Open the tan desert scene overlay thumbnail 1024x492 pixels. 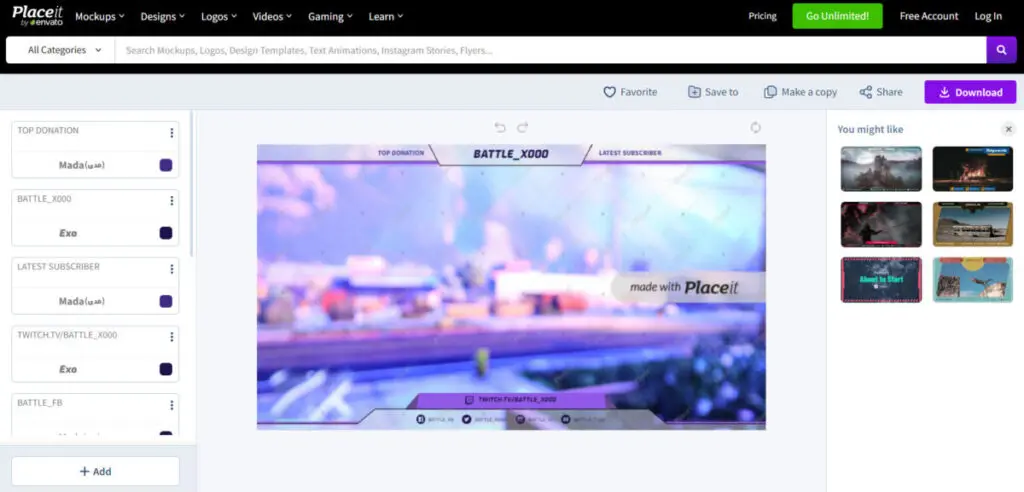972,224
